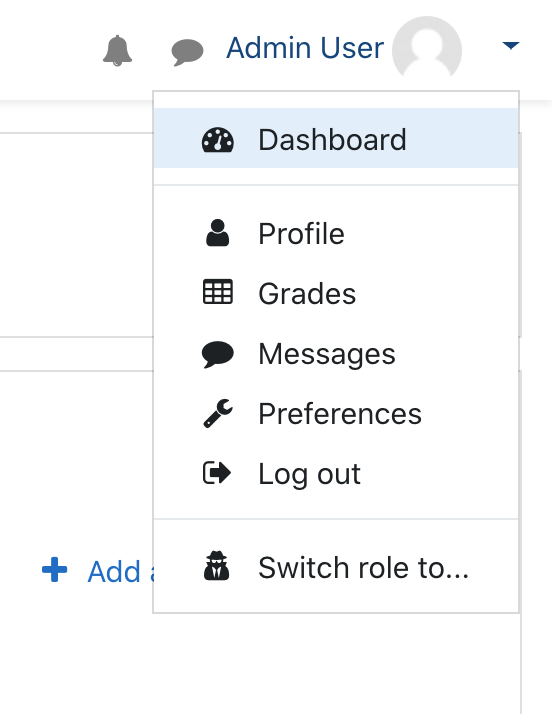This screenshot has height=714, width=552.
Task: Click the Messages bubble icon in menu
Action: [218, 354]
